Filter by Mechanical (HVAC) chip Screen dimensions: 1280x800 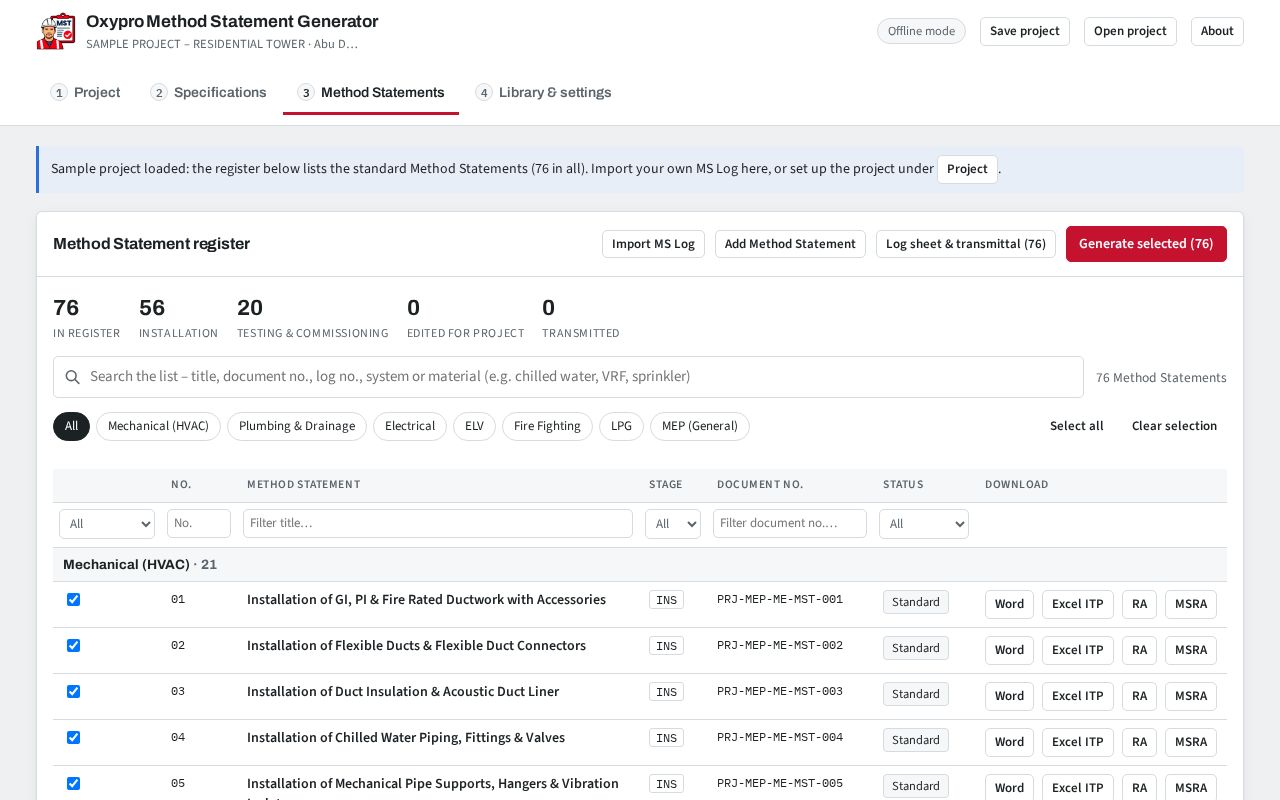(x=158, y=426)
